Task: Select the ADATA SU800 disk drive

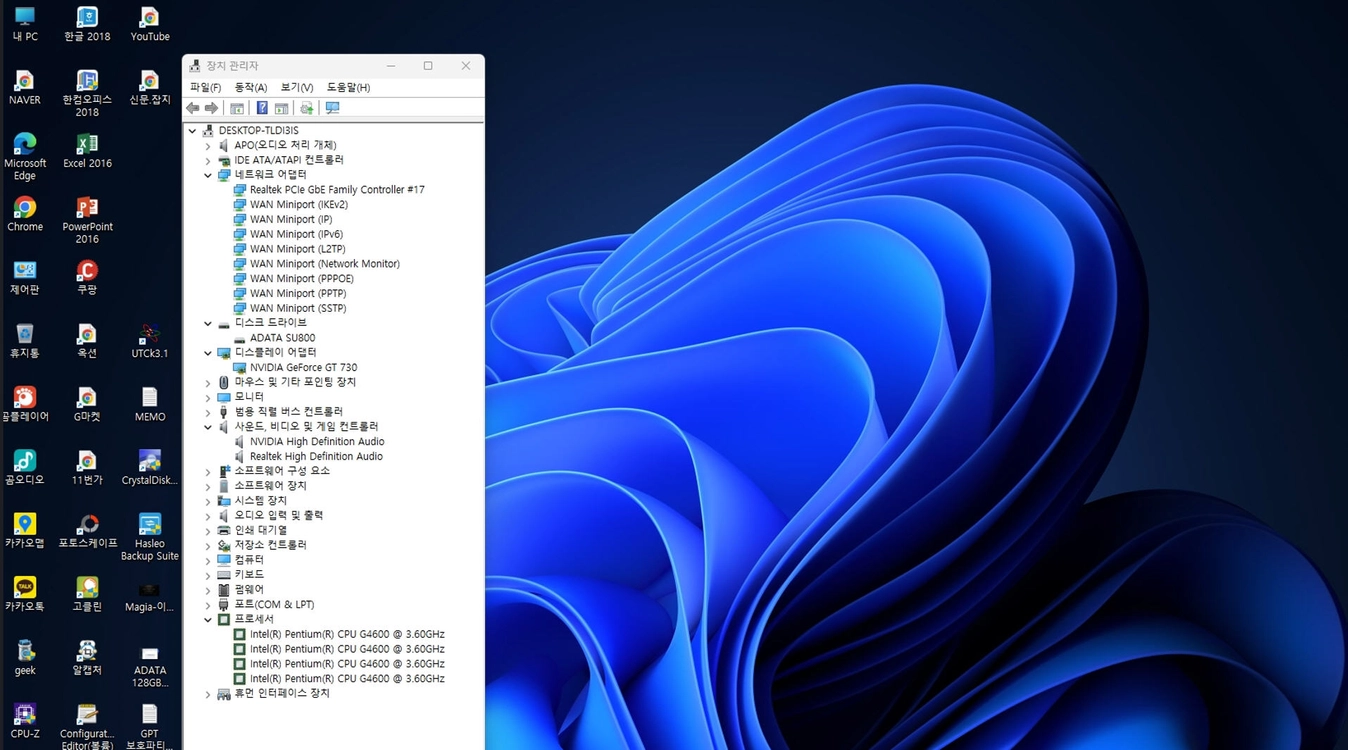Action: [x=282, y=338]
